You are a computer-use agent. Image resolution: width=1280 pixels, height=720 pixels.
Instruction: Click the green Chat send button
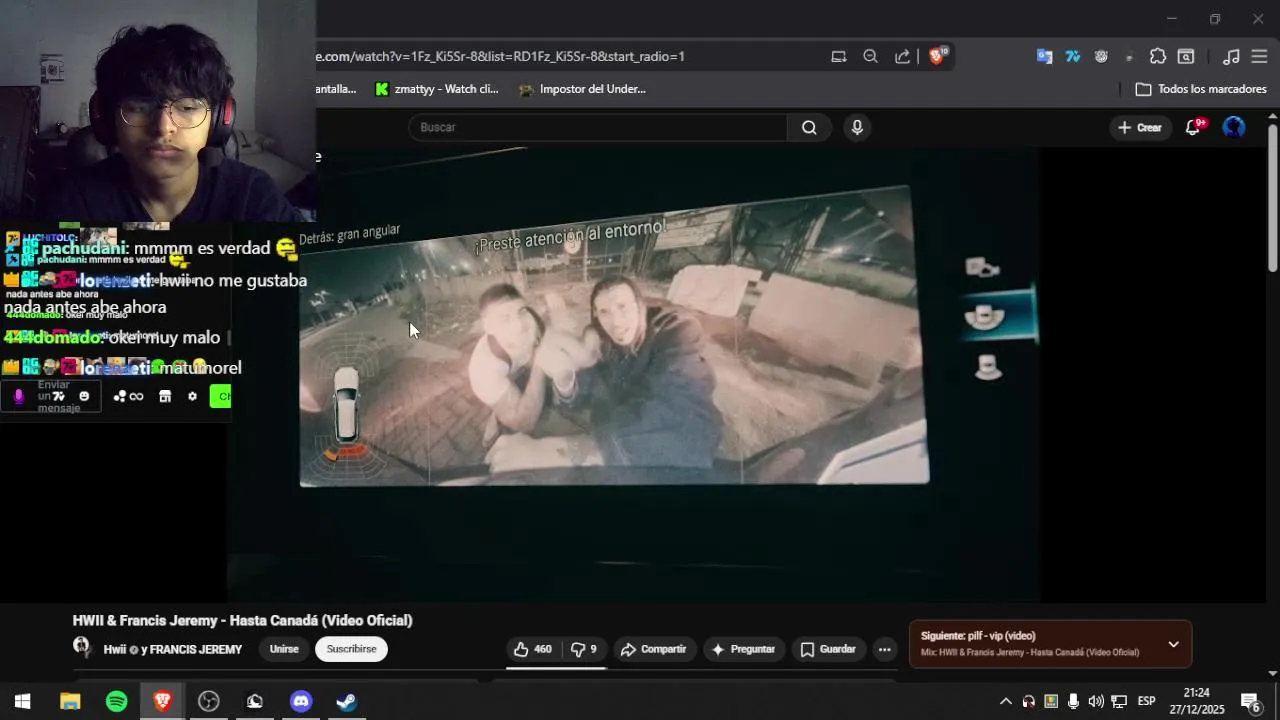click(x=220, y=396)
